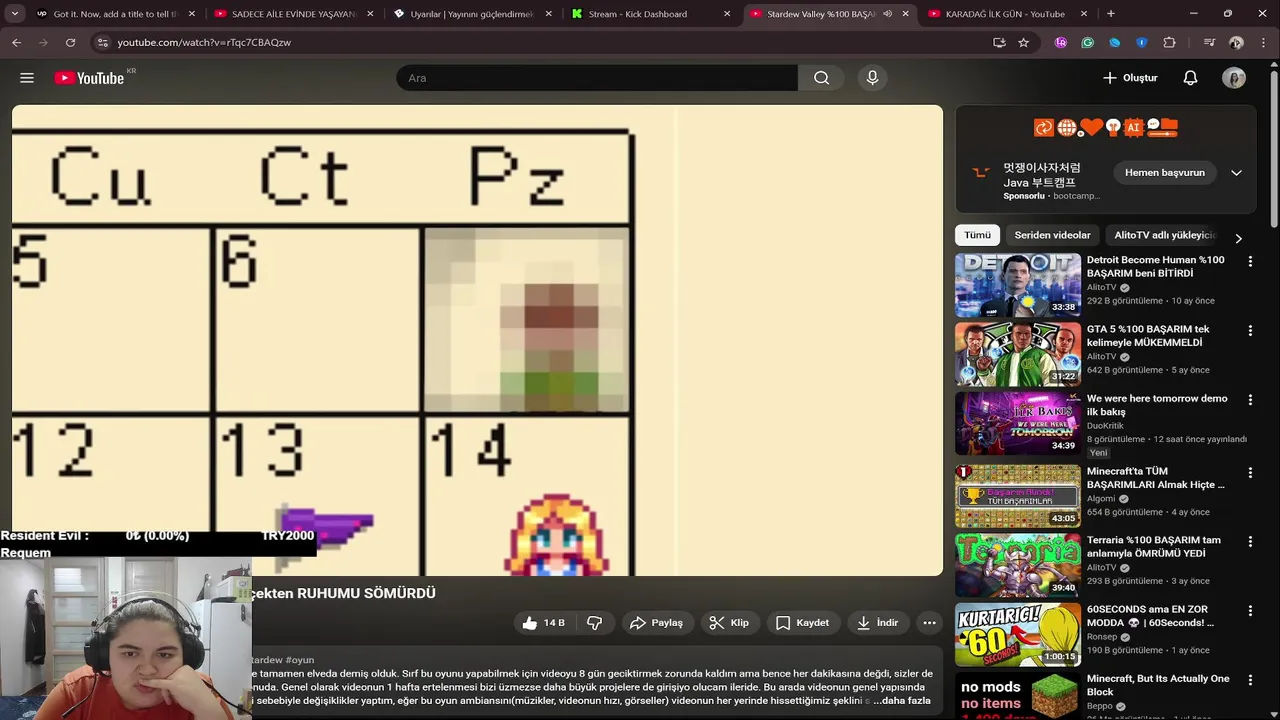
Task: Like the video with the thumbs-up button
Action: coord(543,623)
